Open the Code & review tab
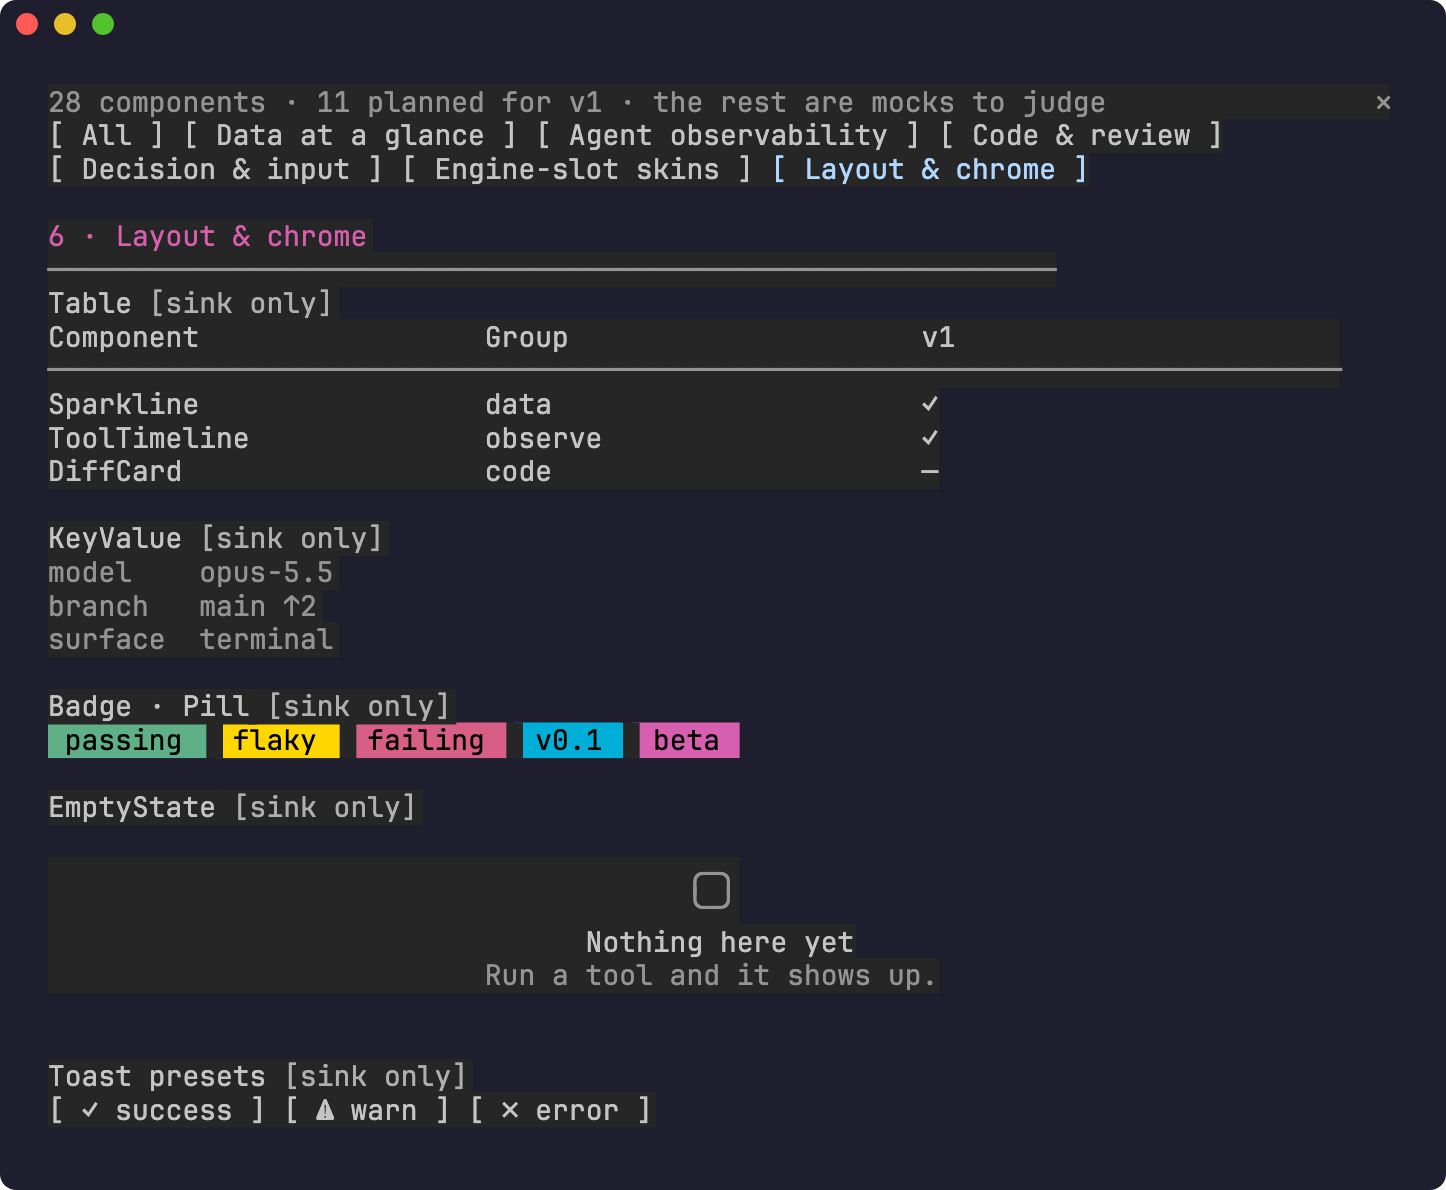This screenshot has height=1190, width=1446. coord(1081,135)
